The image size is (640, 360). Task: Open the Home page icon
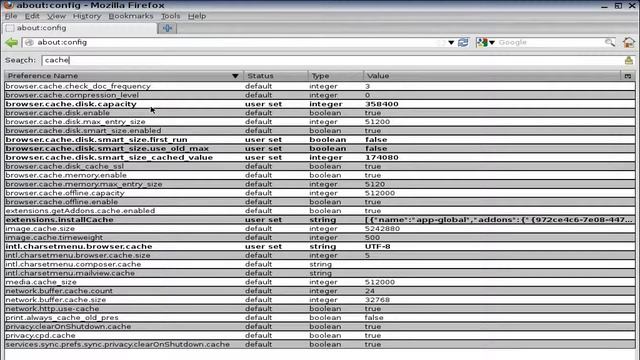tap(629, 42)
